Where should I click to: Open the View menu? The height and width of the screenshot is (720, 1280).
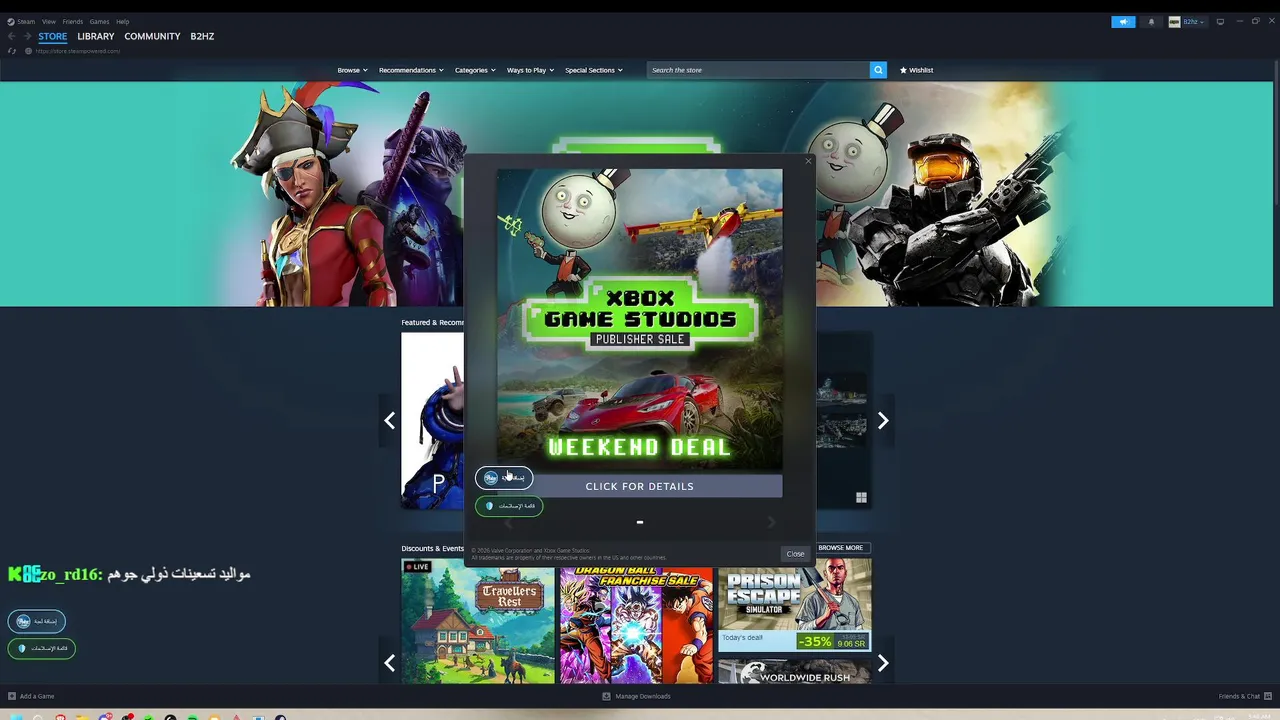tap(49, 21)
